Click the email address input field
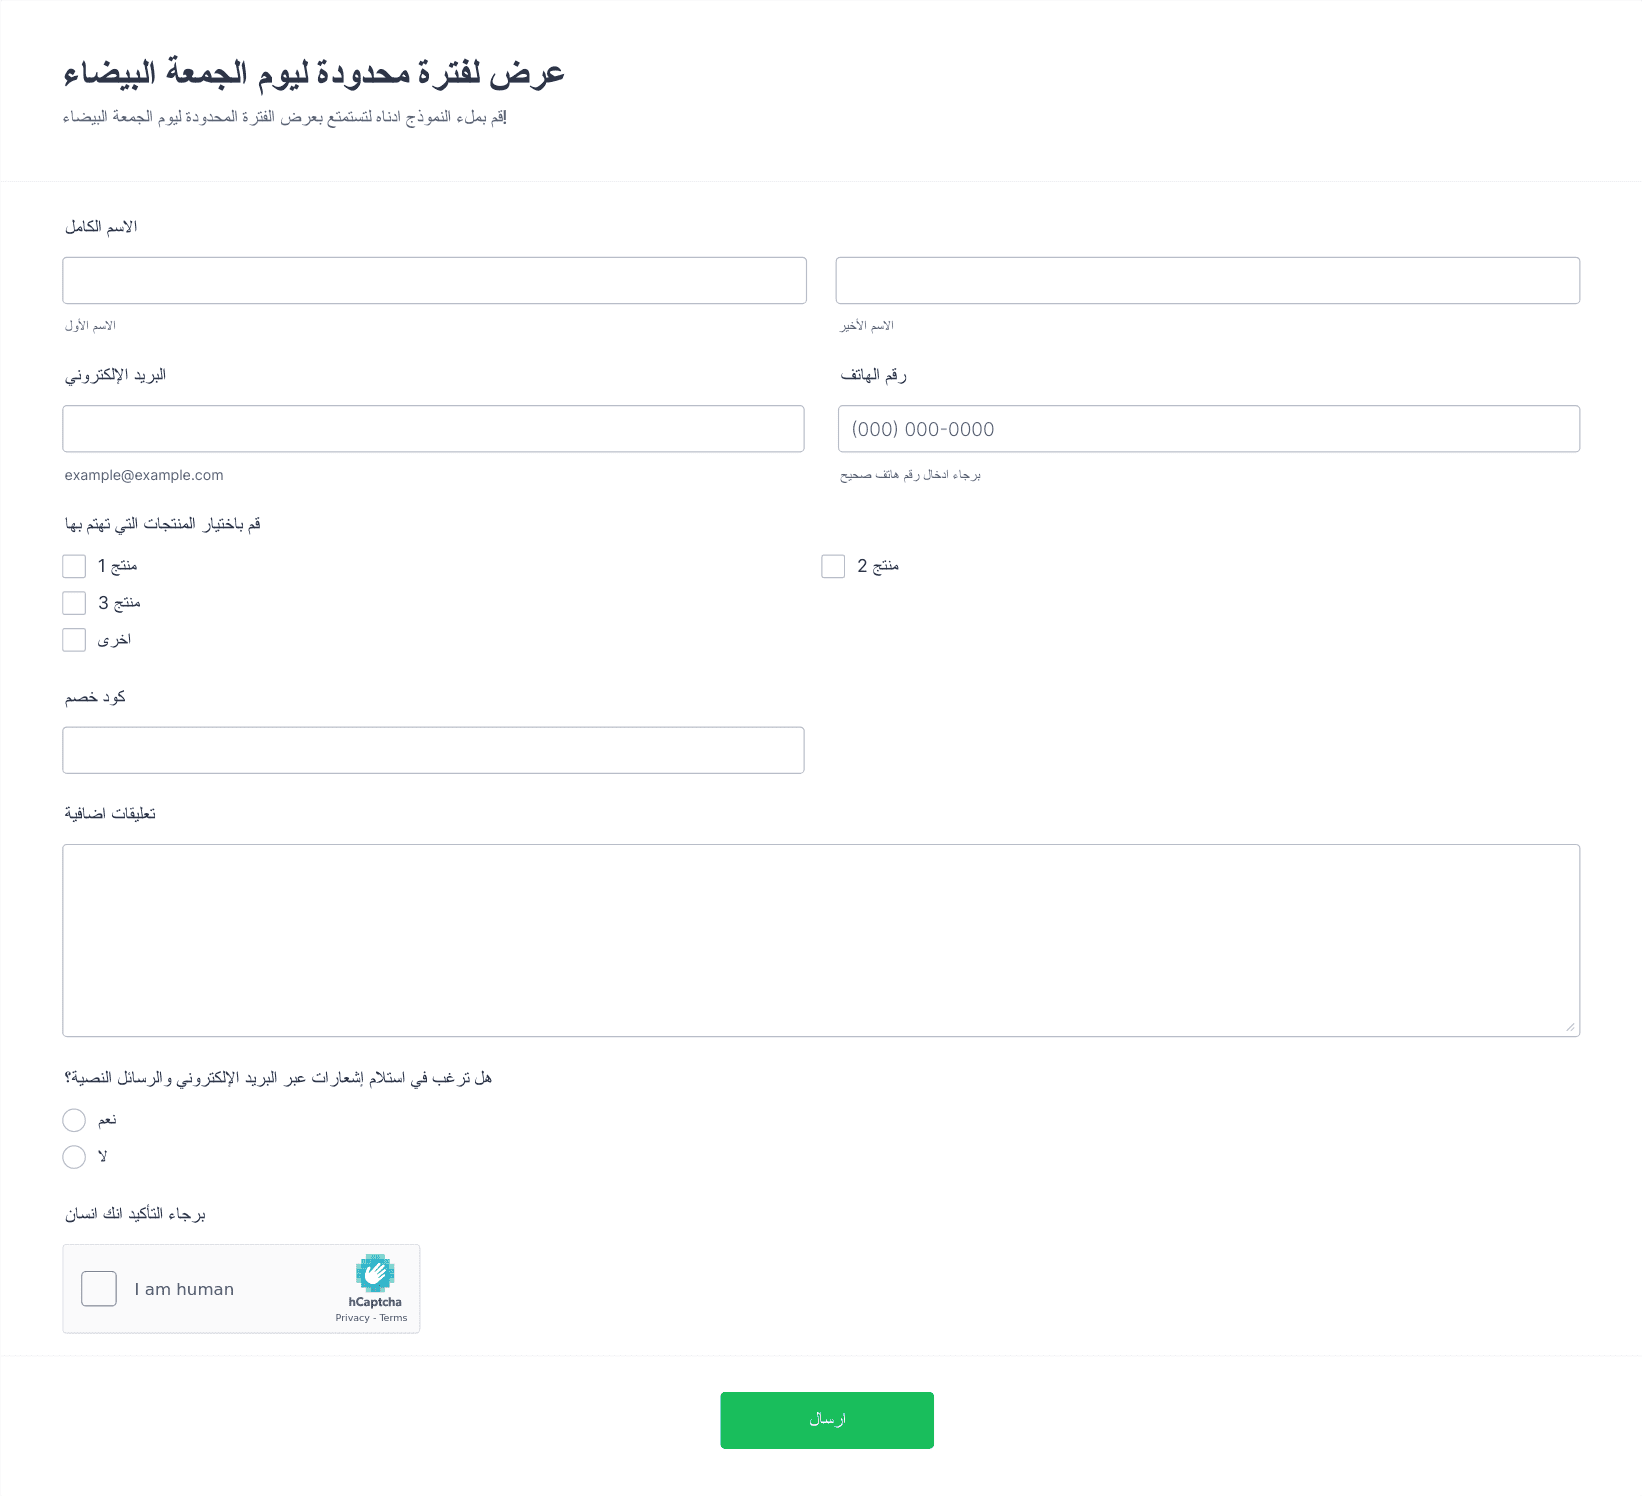The image size is (1642, 1496). pos(433,428)
